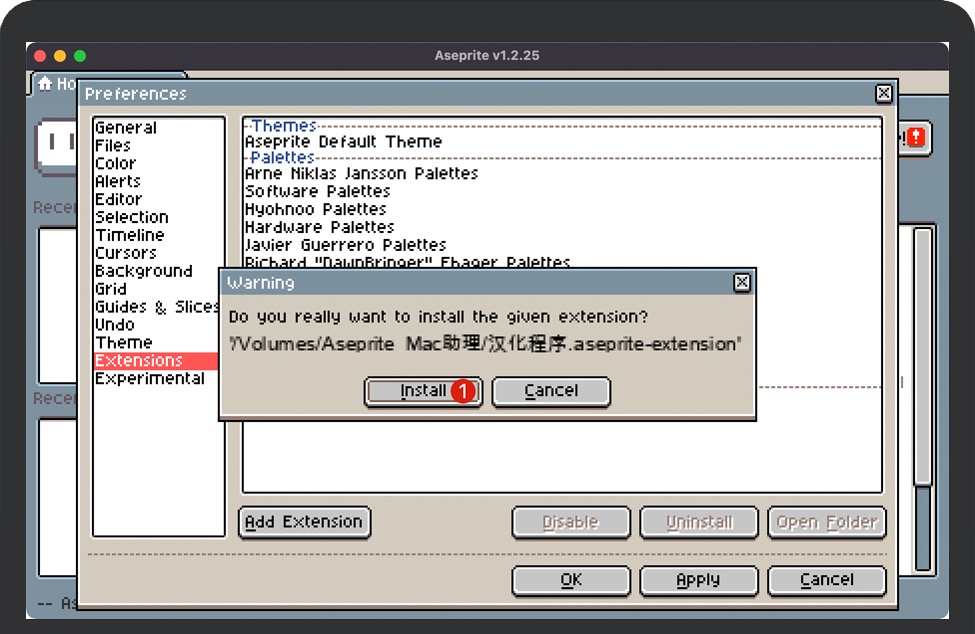
Task: Go to Undo preferences
Action: coord(156,325)
